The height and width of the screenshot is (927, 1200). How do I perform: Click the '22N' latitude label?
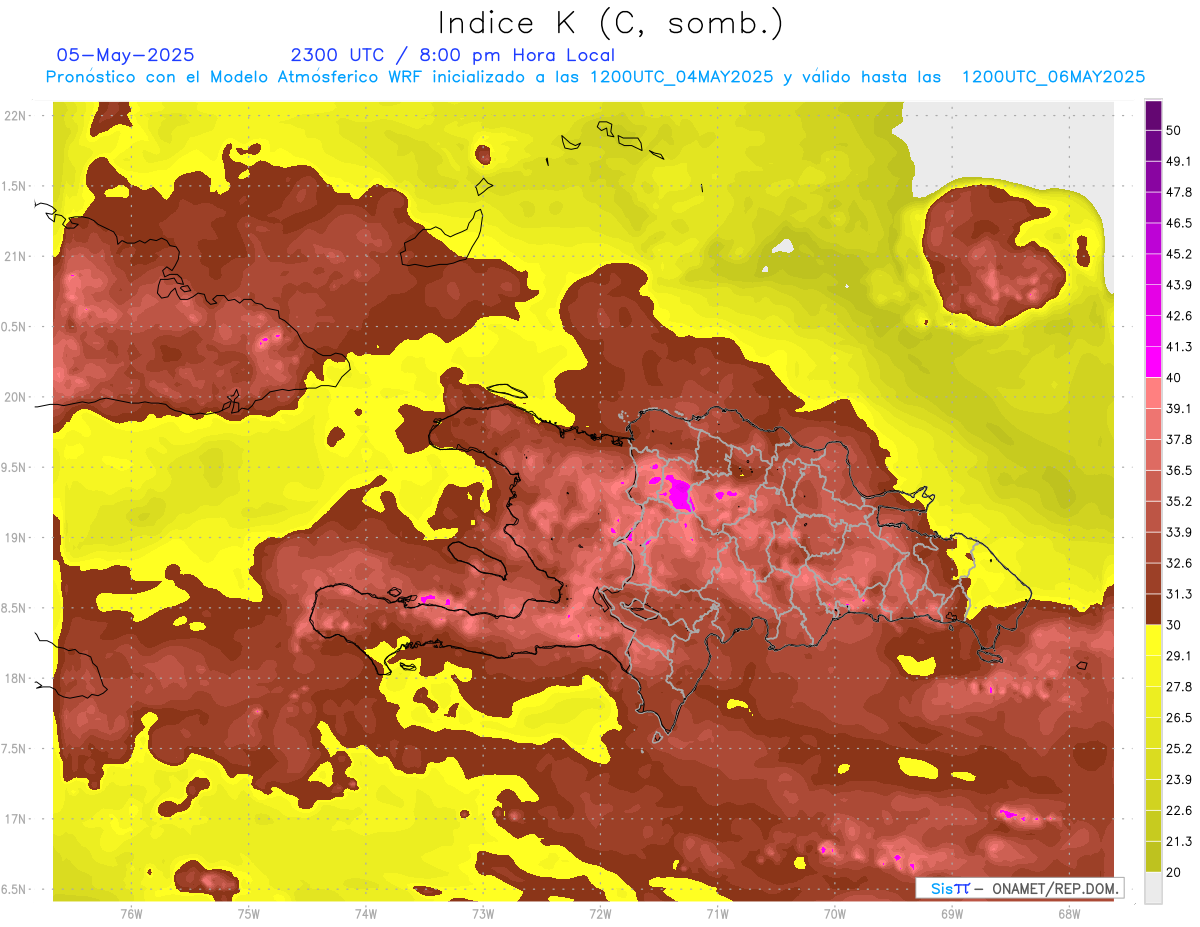point(15,116)
